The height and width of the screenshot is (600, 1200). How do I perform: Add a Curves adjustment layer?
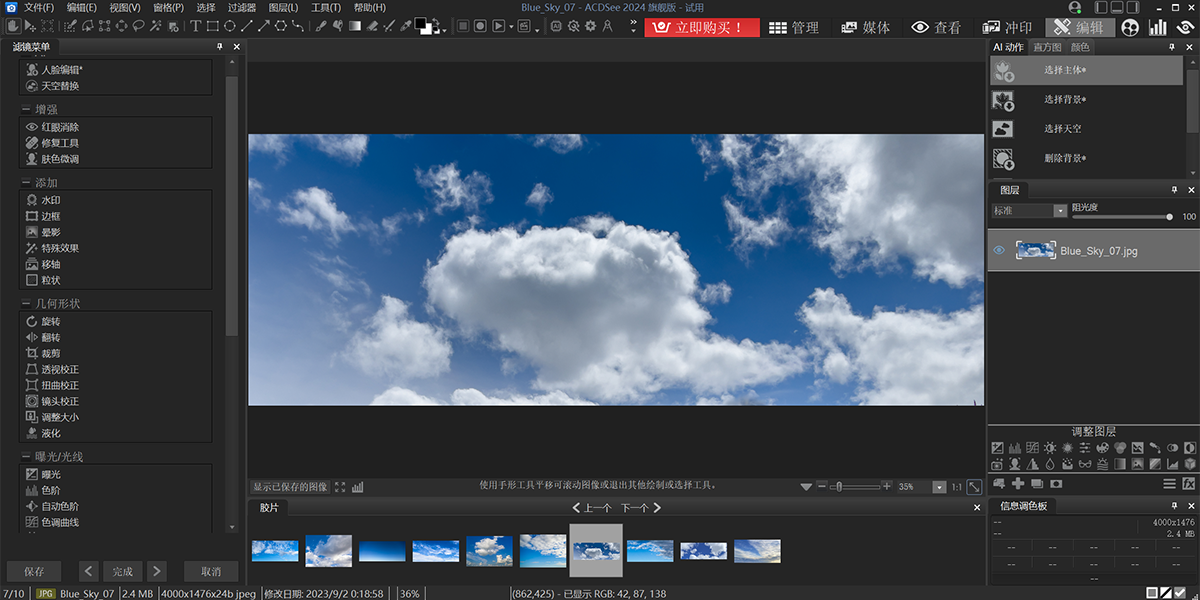point(1032,448)
